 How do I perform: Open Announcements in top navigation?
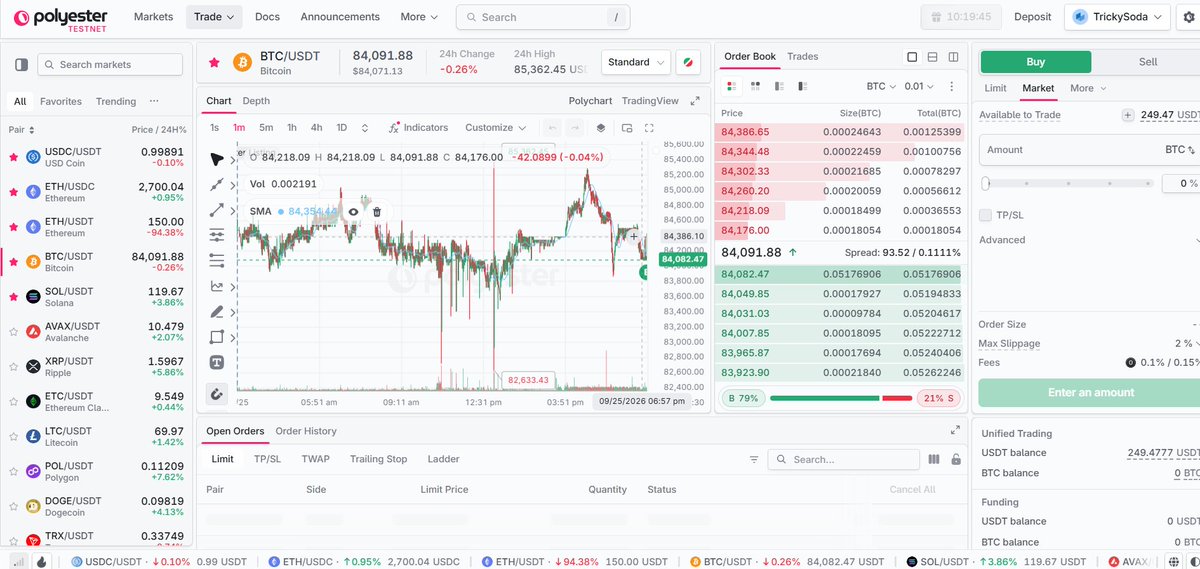(x=340, y=17)
